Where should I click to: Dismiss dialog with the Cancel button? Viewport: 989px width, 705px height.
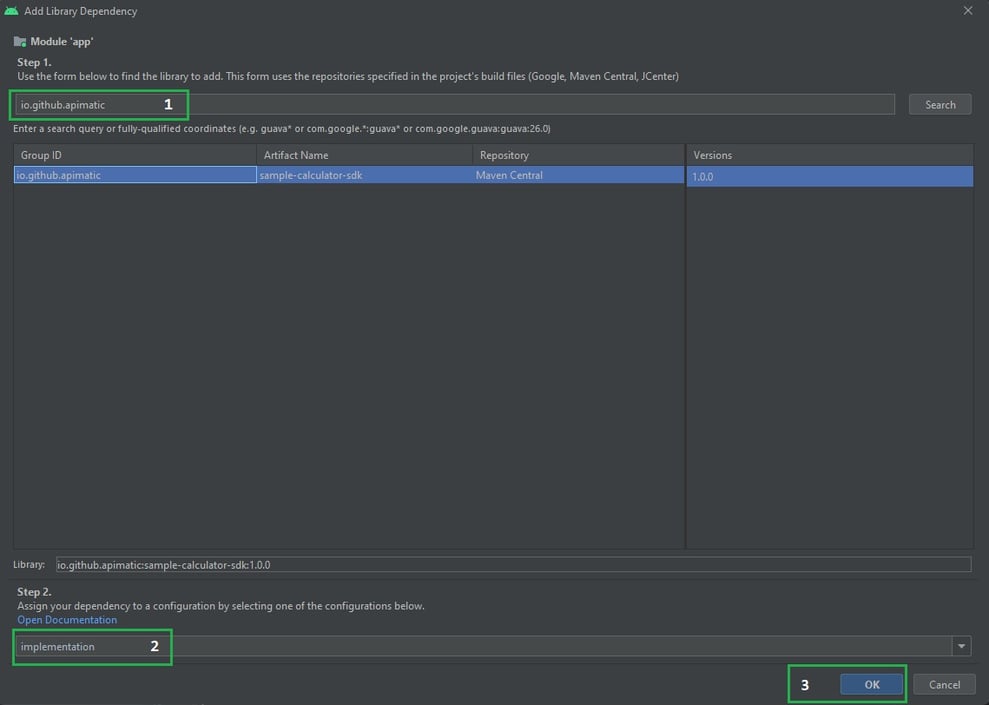[x=943, y=684]
